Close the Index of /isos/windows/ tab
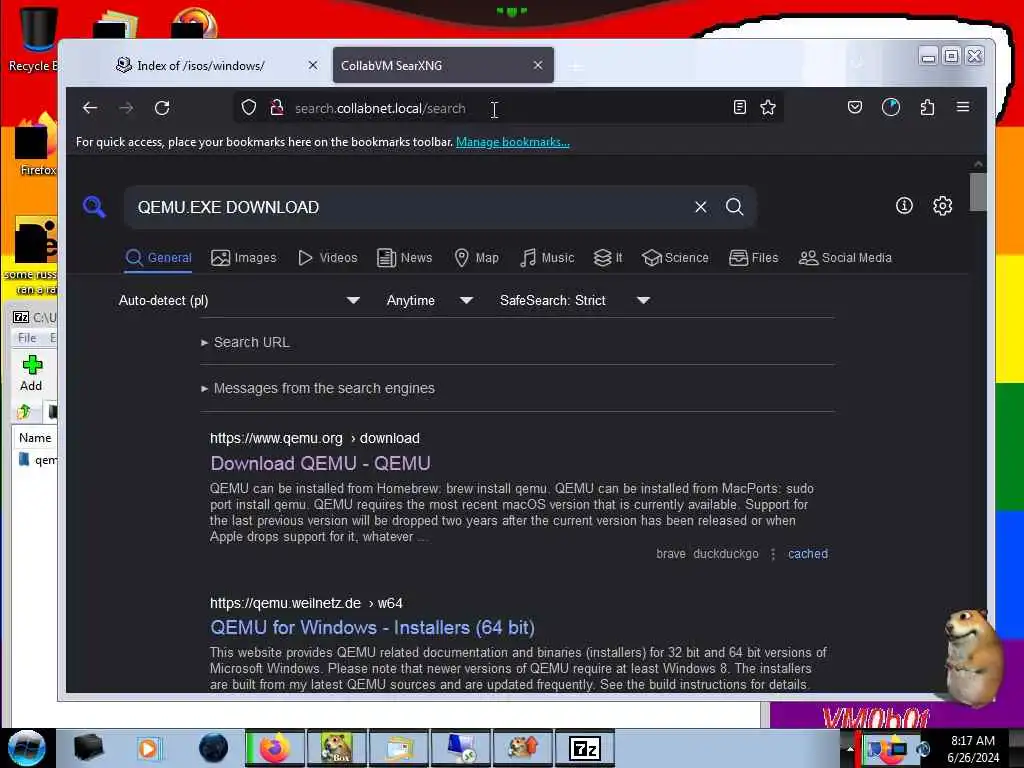This screenshot has width=1024, height=768. pyautogui.click(x=313, y=65)
